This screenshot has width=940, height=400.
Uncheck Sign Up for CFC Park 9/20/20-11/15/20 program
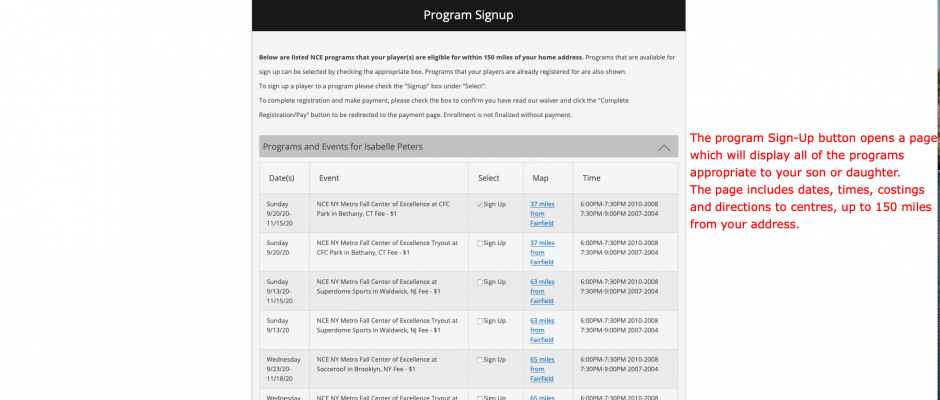click(x=480, y=204)
